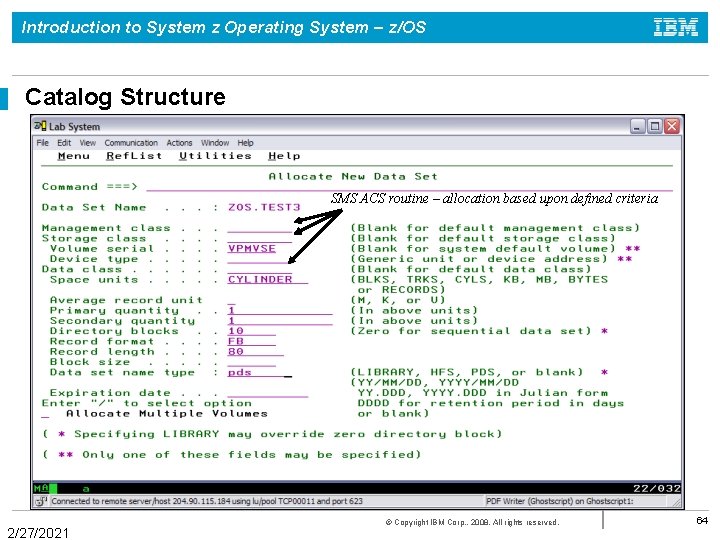Click the cursor position indicator 22/032
720x540 pixels.
coord(657,489)
